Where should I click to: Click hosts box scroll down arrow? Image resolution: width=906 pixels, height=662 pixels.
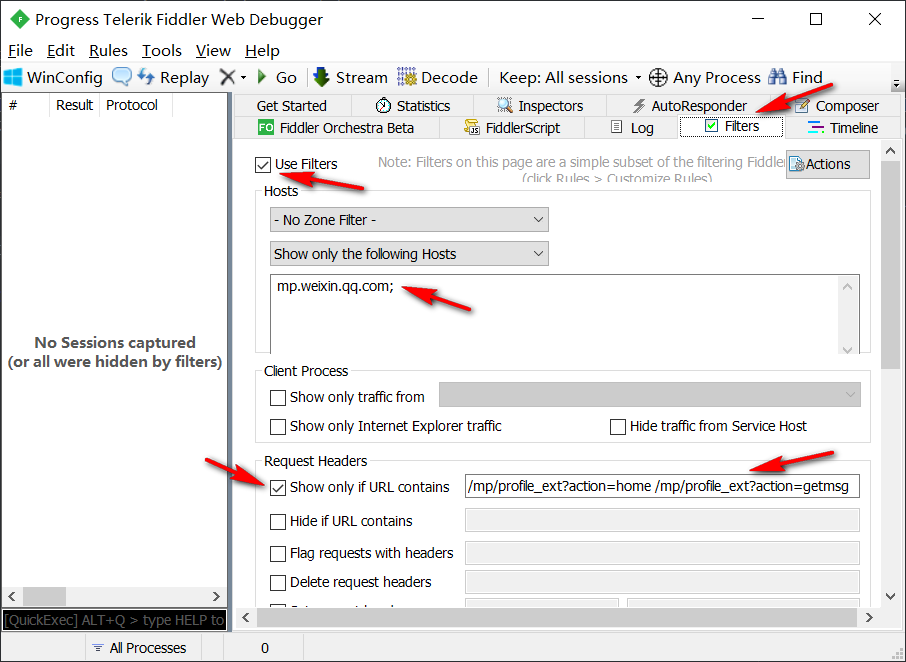coord(847,349)
